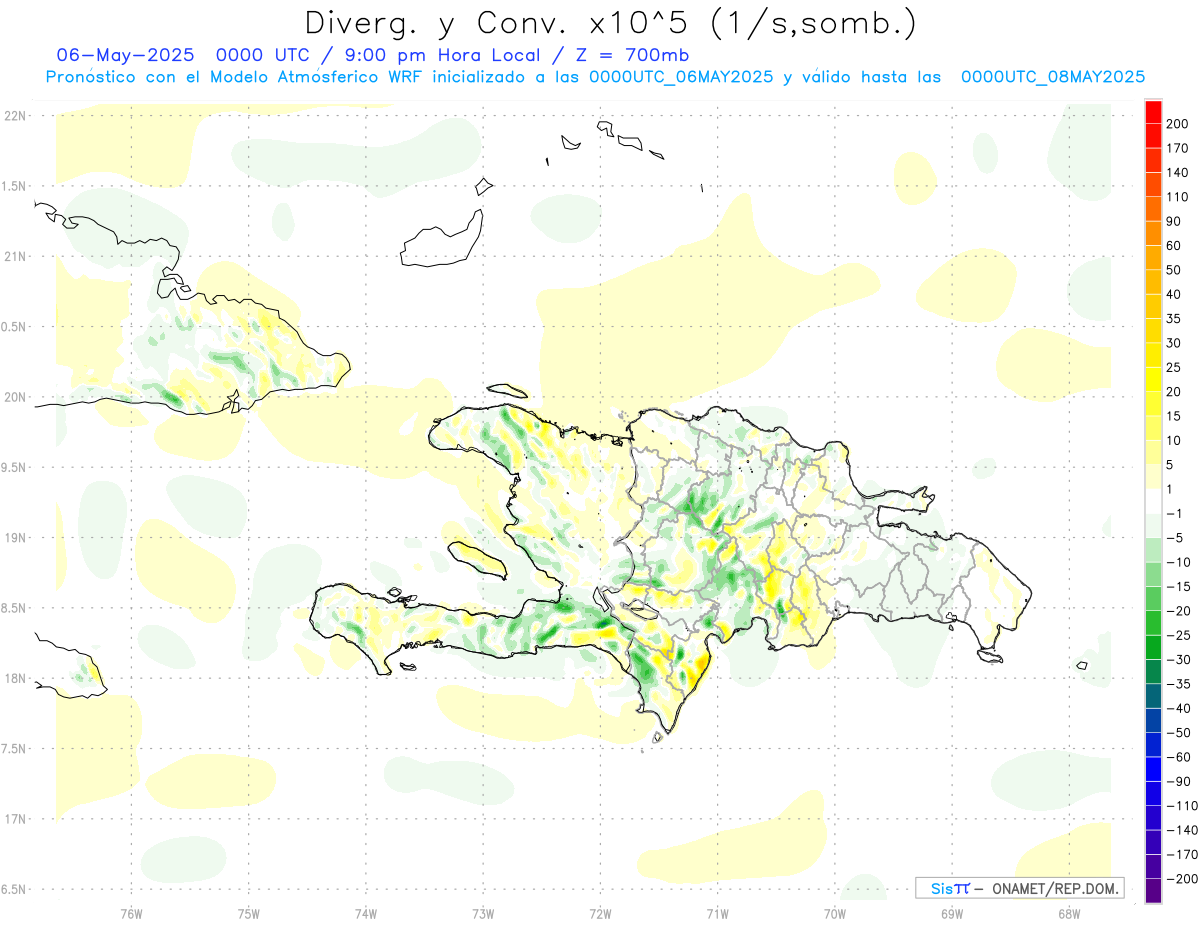
Task: Click the latitude label '8.5N'
Action: coord(14,608)
